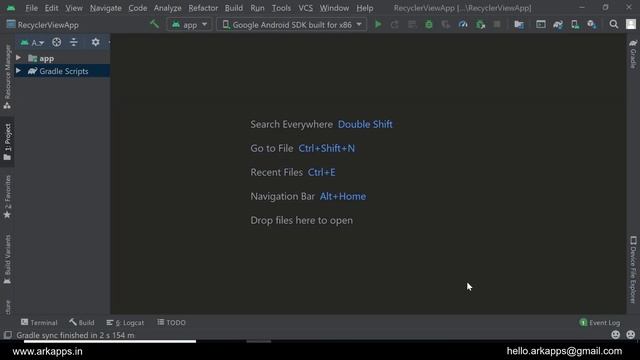Open Project Structure icon
This screenshot has width=640, height=360.
pos(519,24)
